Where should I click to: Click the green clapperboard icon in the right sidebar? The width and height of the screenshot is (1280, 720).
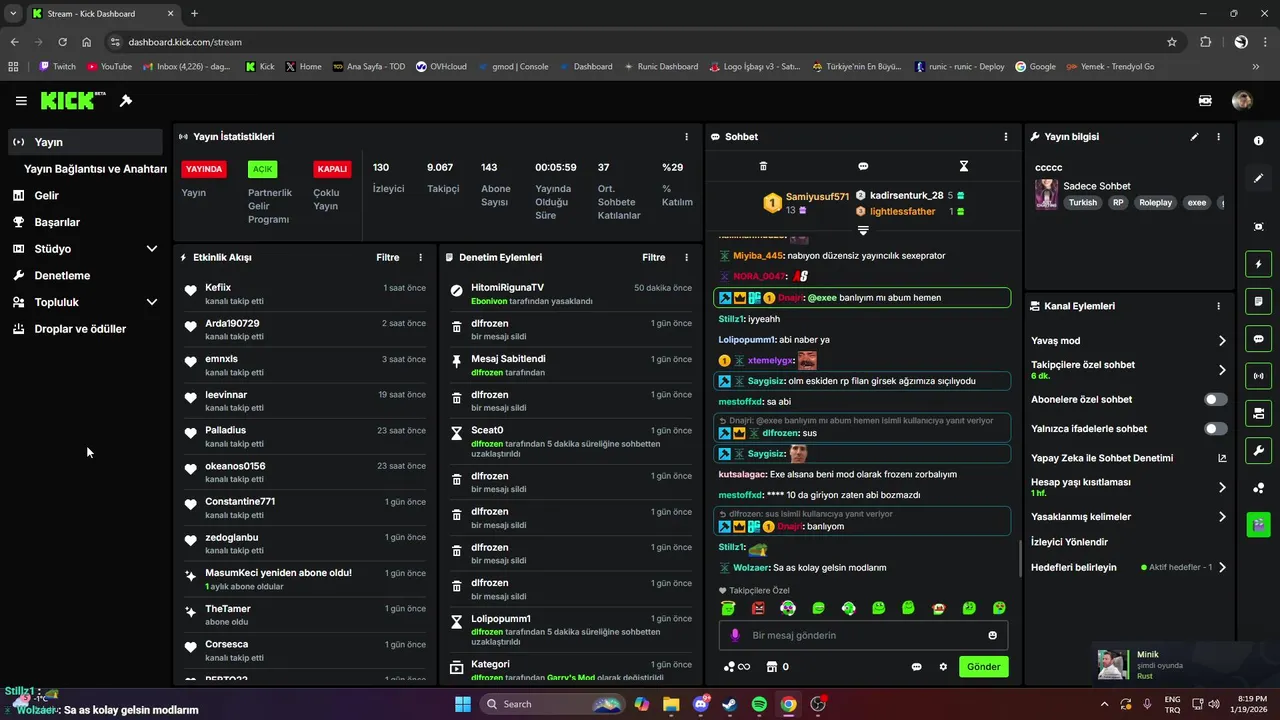(1258, 524)
